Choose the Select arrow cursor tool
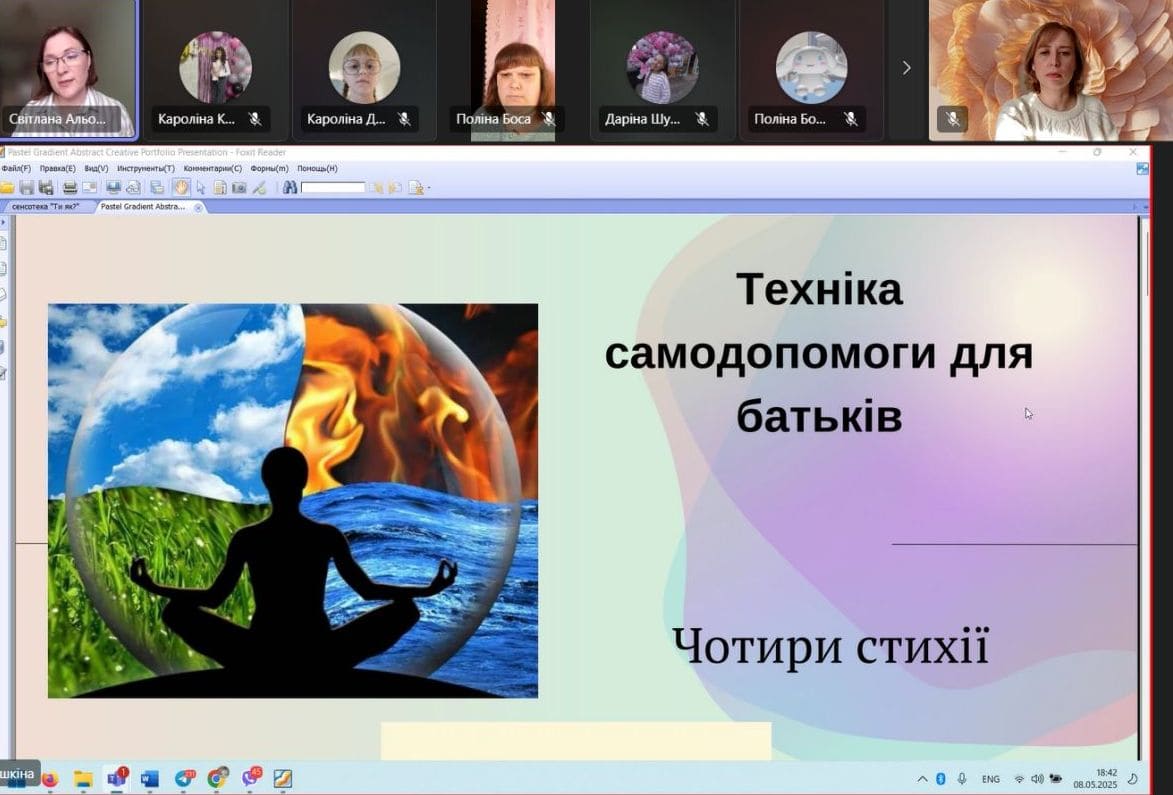 point(201,187)
